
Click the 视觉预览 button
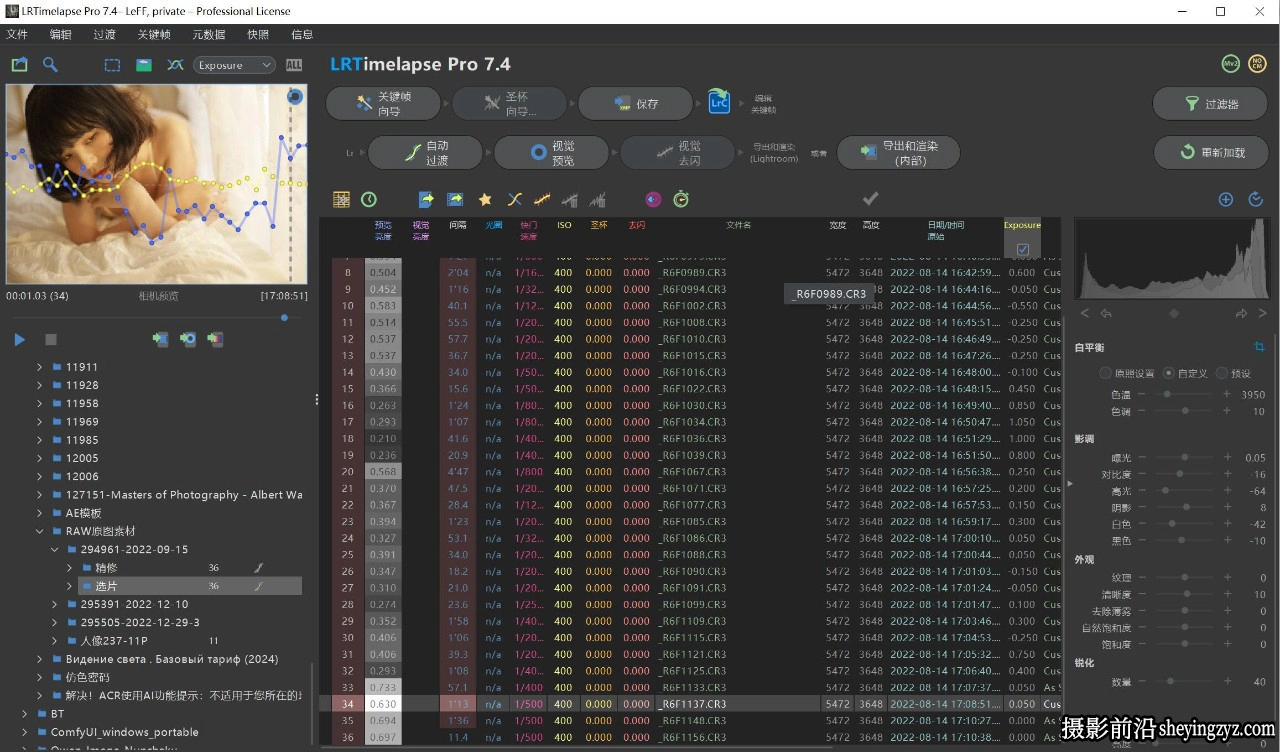[551, 153]
